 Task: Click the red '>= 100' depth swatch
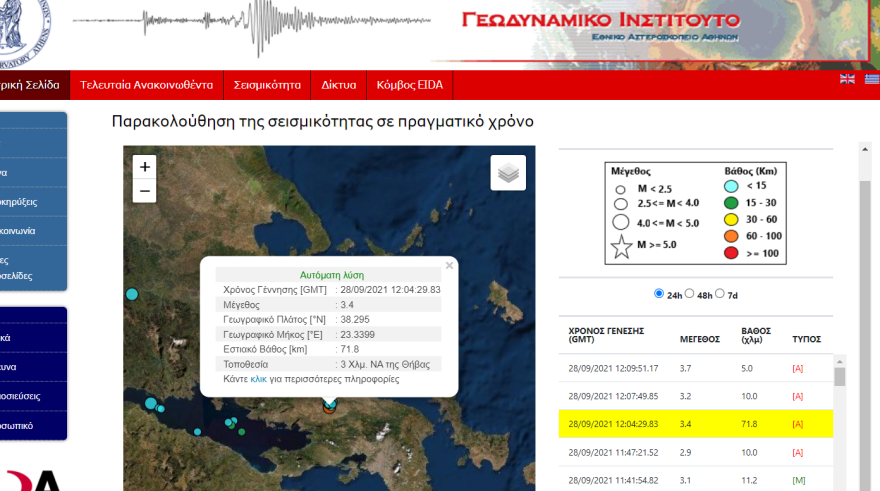pyautogui.click(x=731, y=253)
